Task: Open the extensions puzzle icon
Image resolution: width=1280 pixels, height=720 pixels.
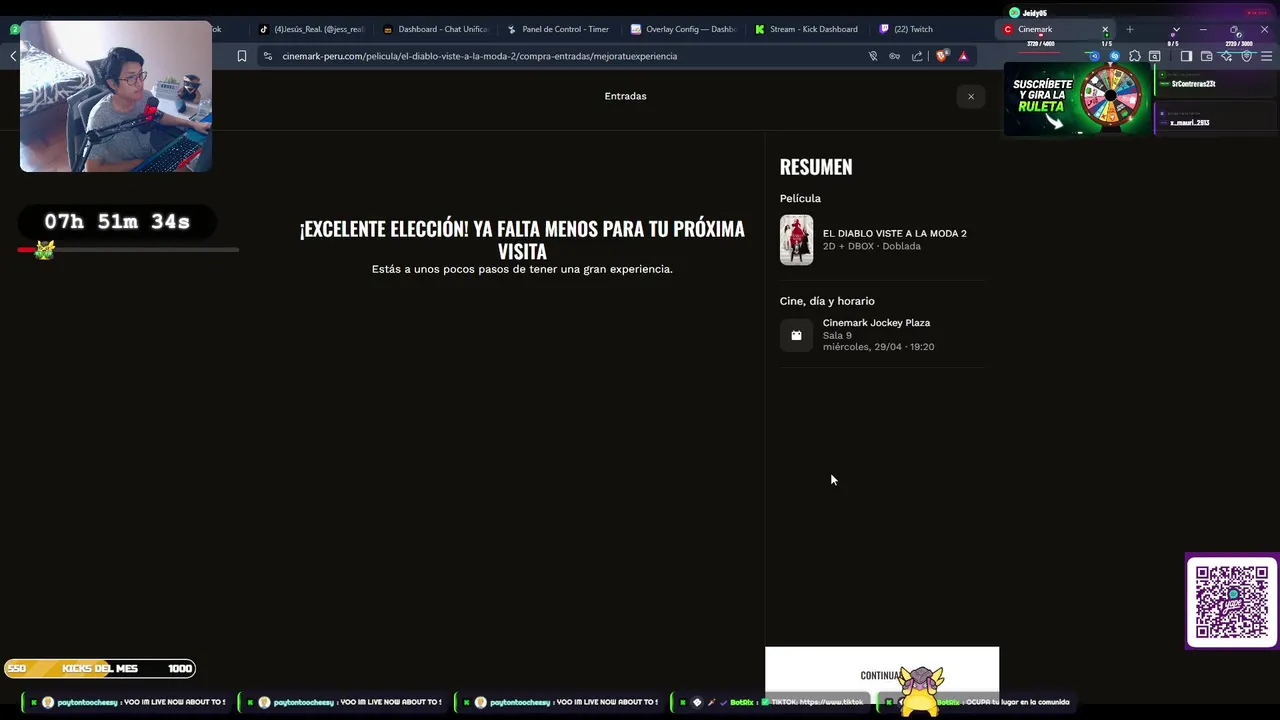Action: click(1135, 56)
